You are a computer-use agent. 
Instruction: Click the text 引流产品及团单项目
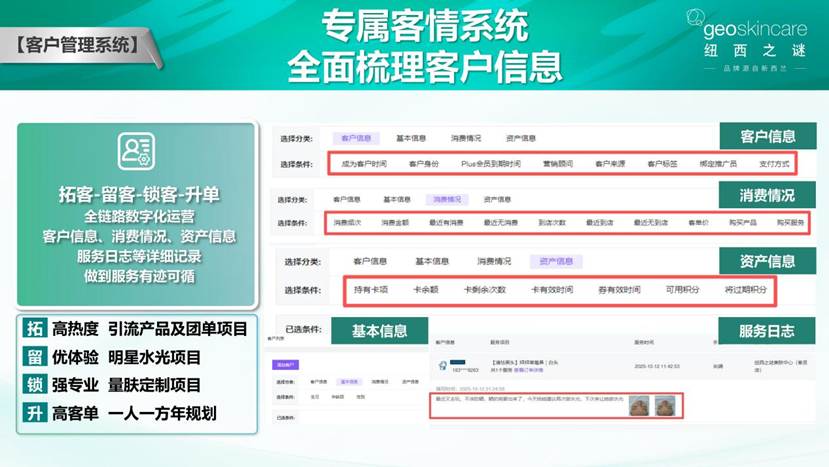point(178,329)
